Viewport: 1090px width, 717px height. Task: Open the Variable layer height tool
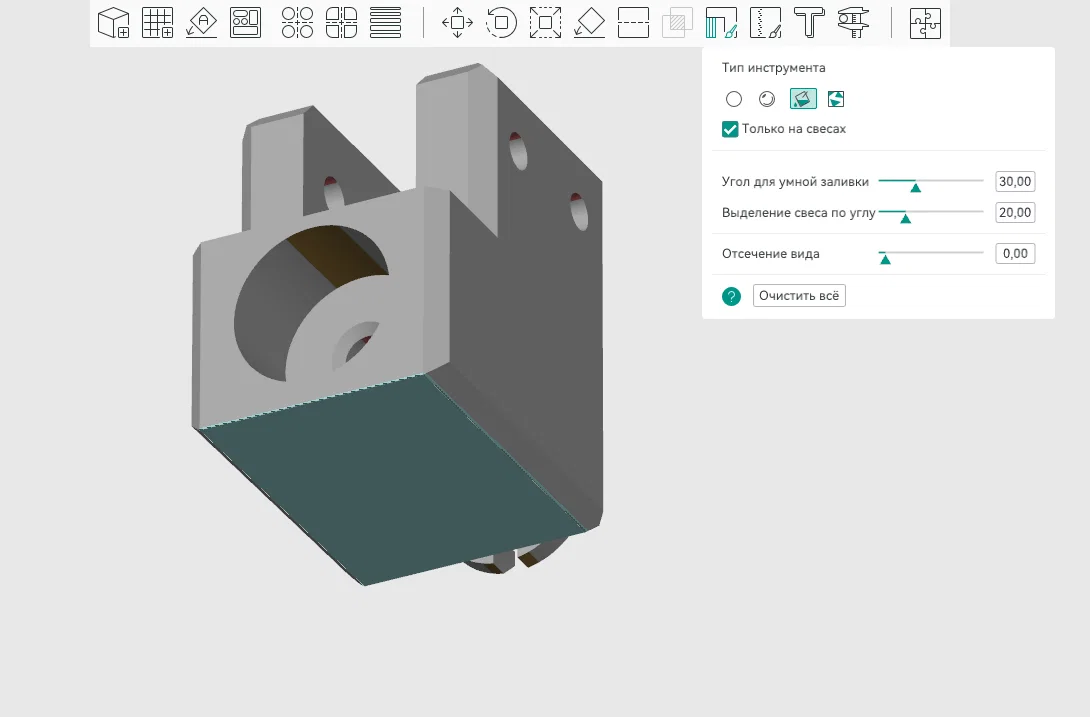pyautogui.click(x=385, y=23)
